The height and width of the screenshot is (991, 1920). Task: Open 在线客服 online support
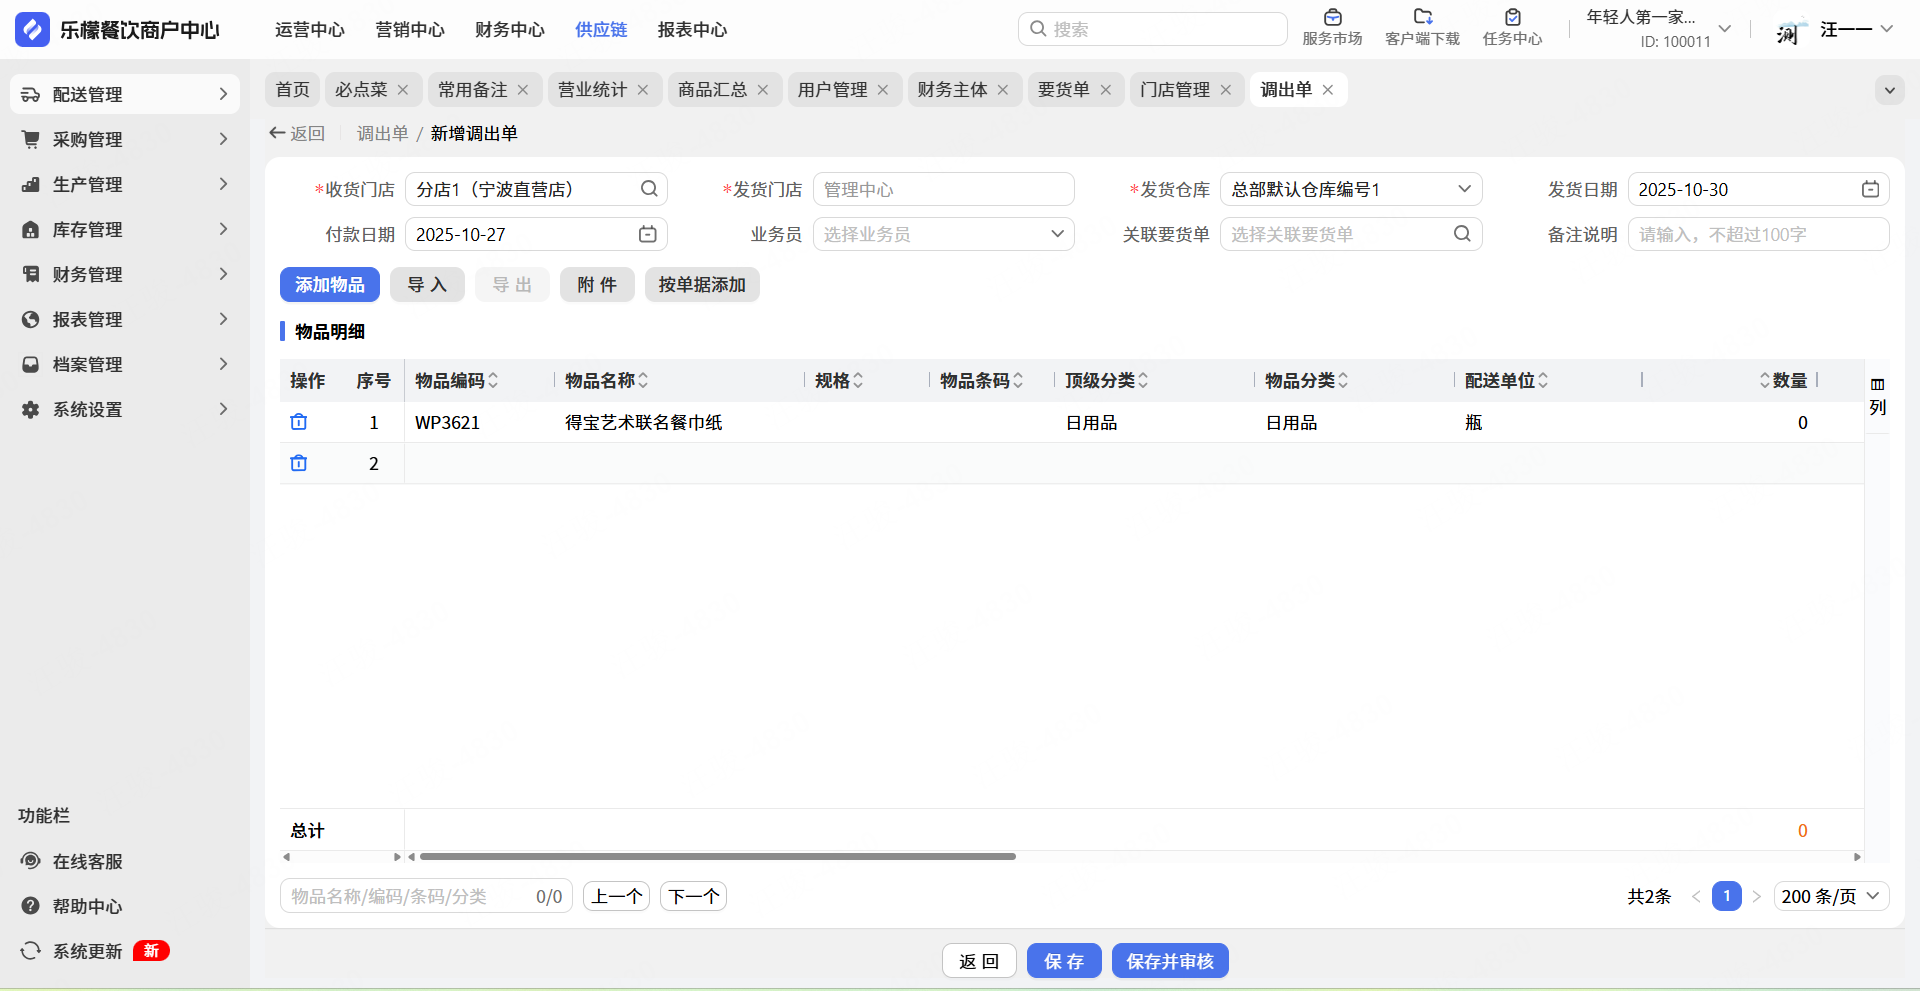(x=87, y=861)
